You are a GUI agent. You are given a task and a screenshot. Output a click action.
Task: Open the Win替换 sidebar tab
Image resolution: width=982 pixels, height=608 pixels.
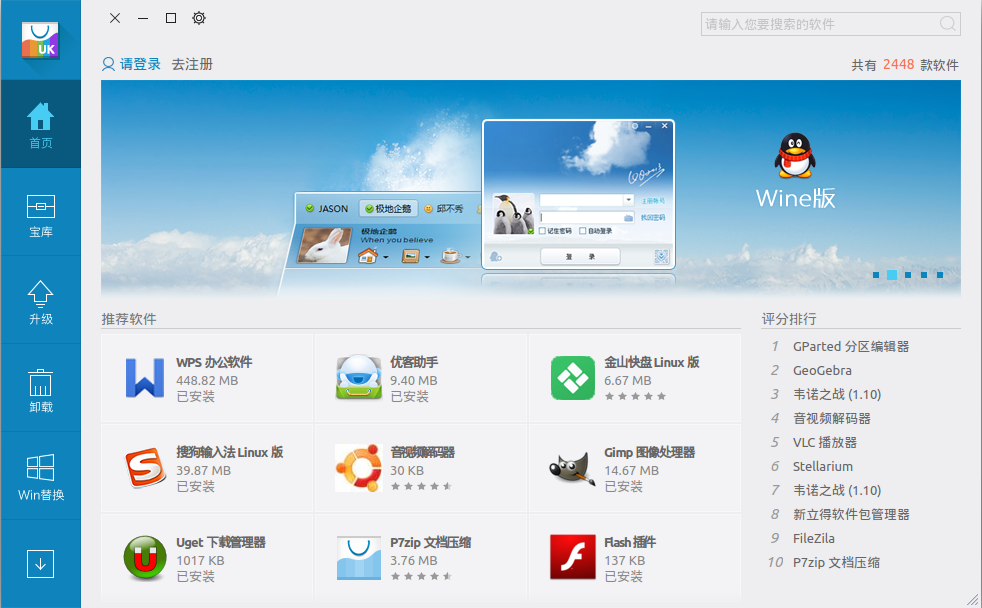[41, 477]
